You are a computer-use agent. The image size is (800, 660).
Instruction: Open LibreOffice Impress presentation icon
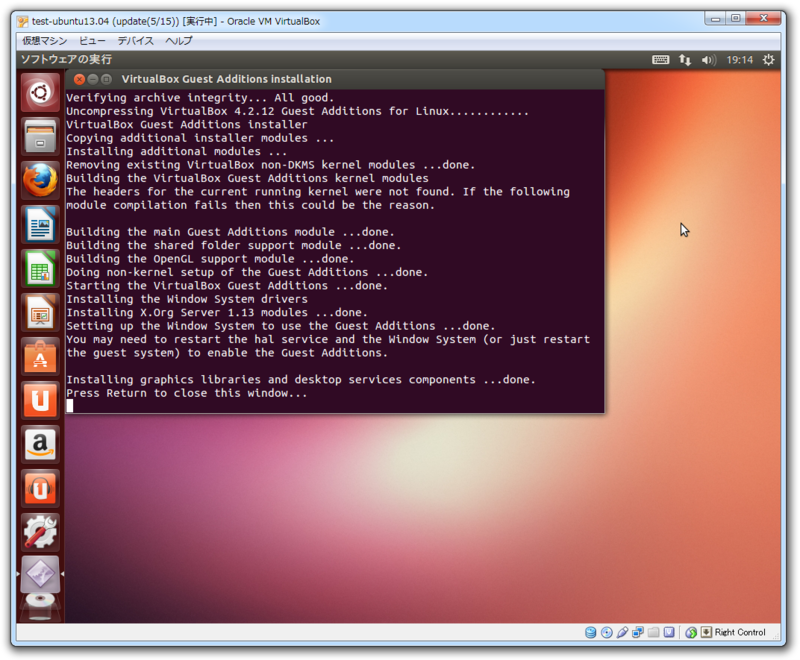[40, 312]
